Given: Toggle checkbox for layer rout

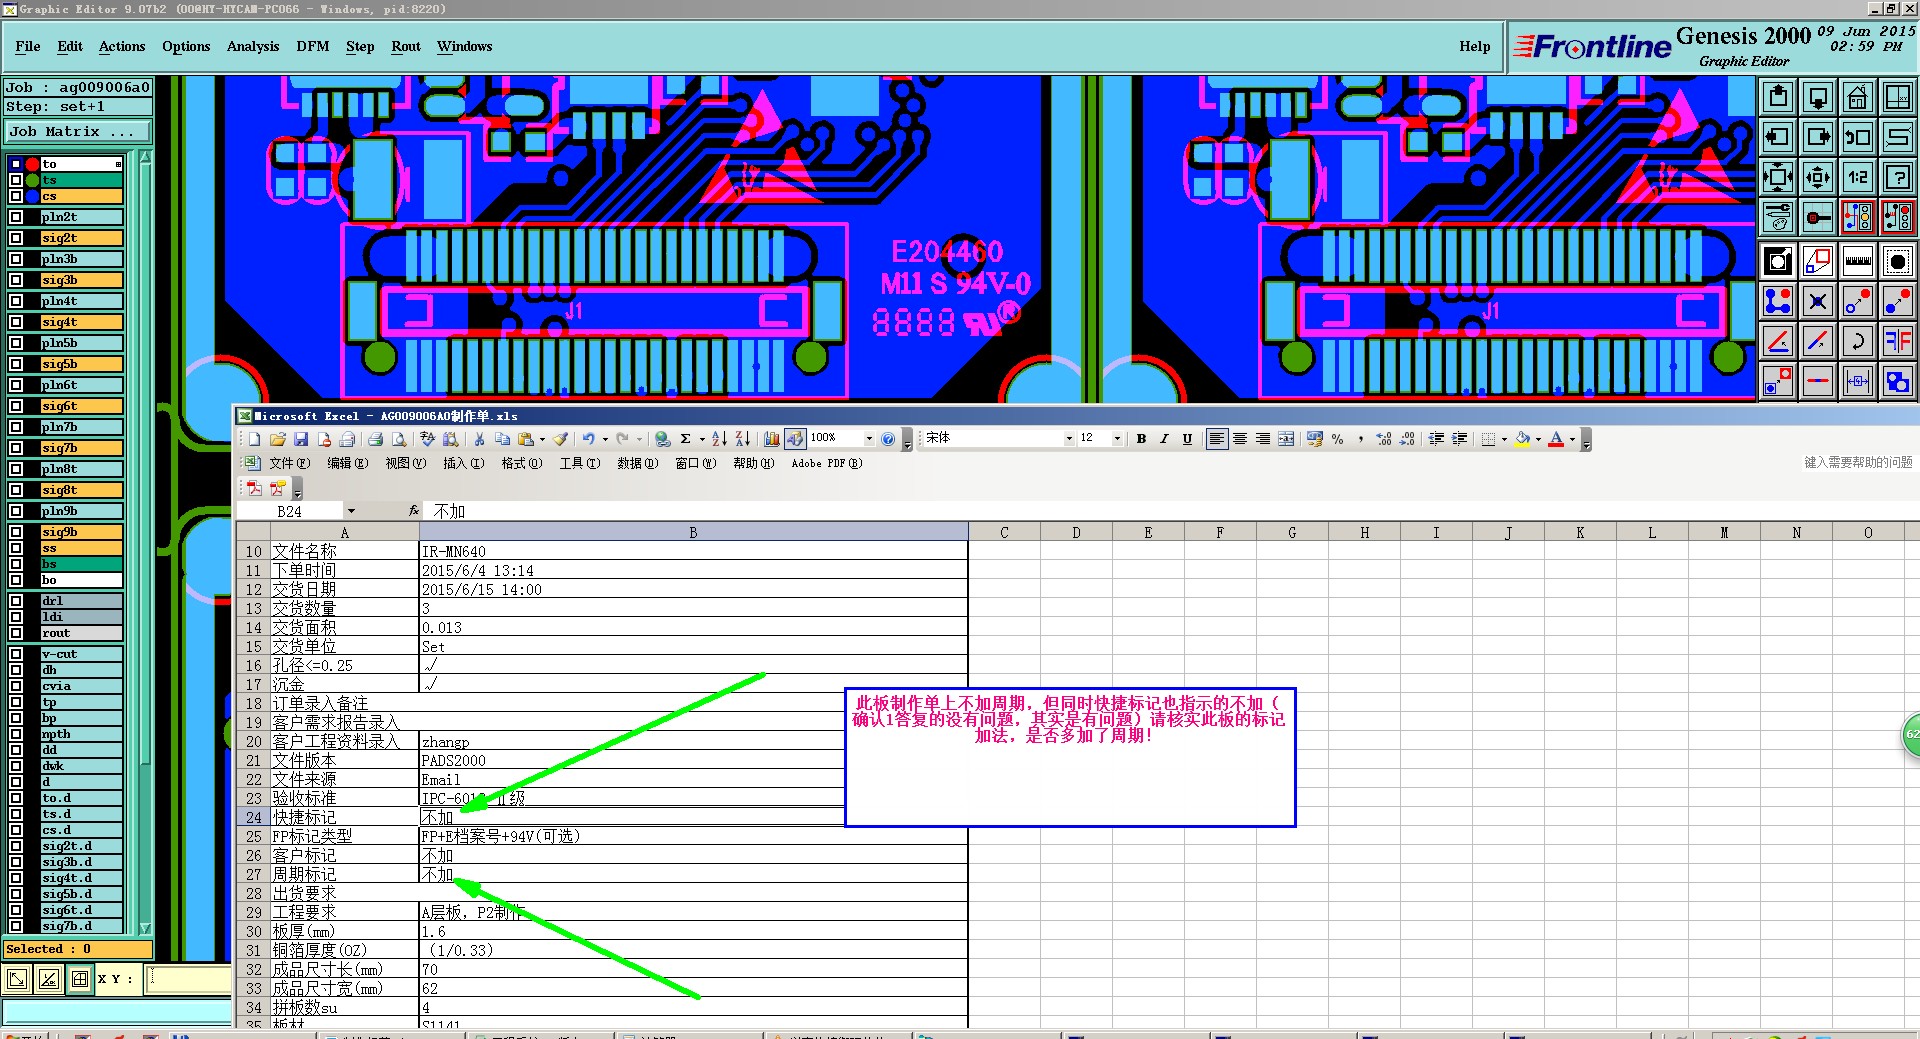Looking at the screenshot, I should [16, 633].
